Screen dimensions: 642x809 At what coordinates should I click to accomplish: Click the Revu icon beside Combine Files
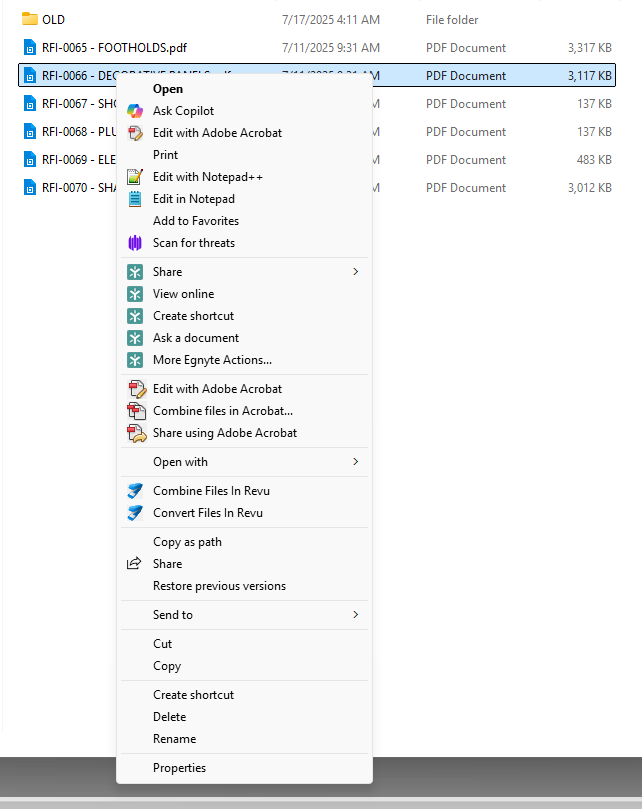pos(135,491)
